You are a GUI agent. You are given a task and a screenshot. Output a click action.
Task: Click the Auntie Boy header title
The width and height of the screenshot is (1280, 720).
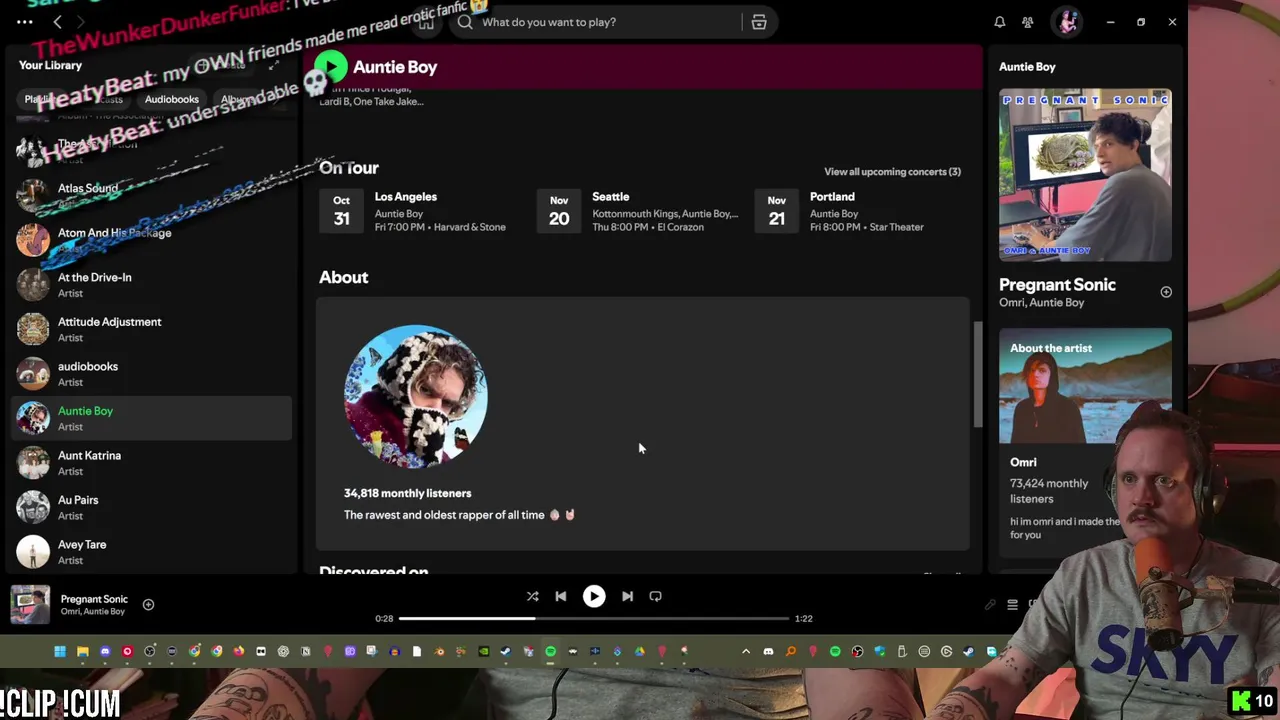(395, 67)
